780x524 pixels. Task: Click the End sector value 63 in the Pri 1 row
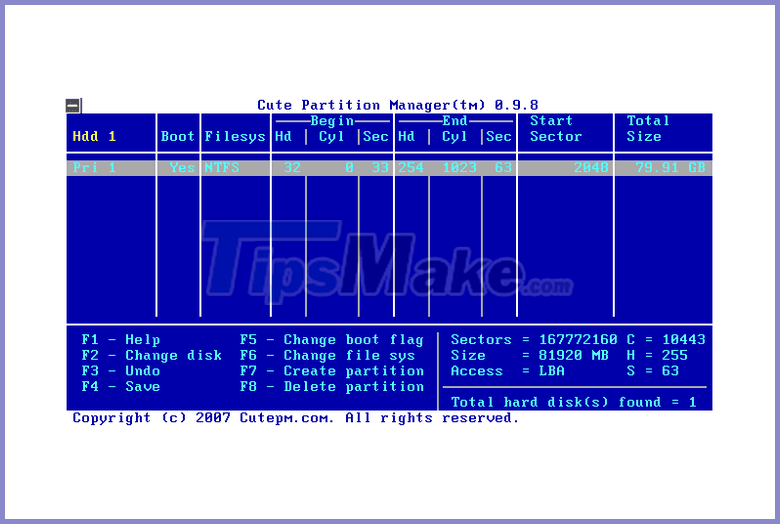(x=503, y=168)
